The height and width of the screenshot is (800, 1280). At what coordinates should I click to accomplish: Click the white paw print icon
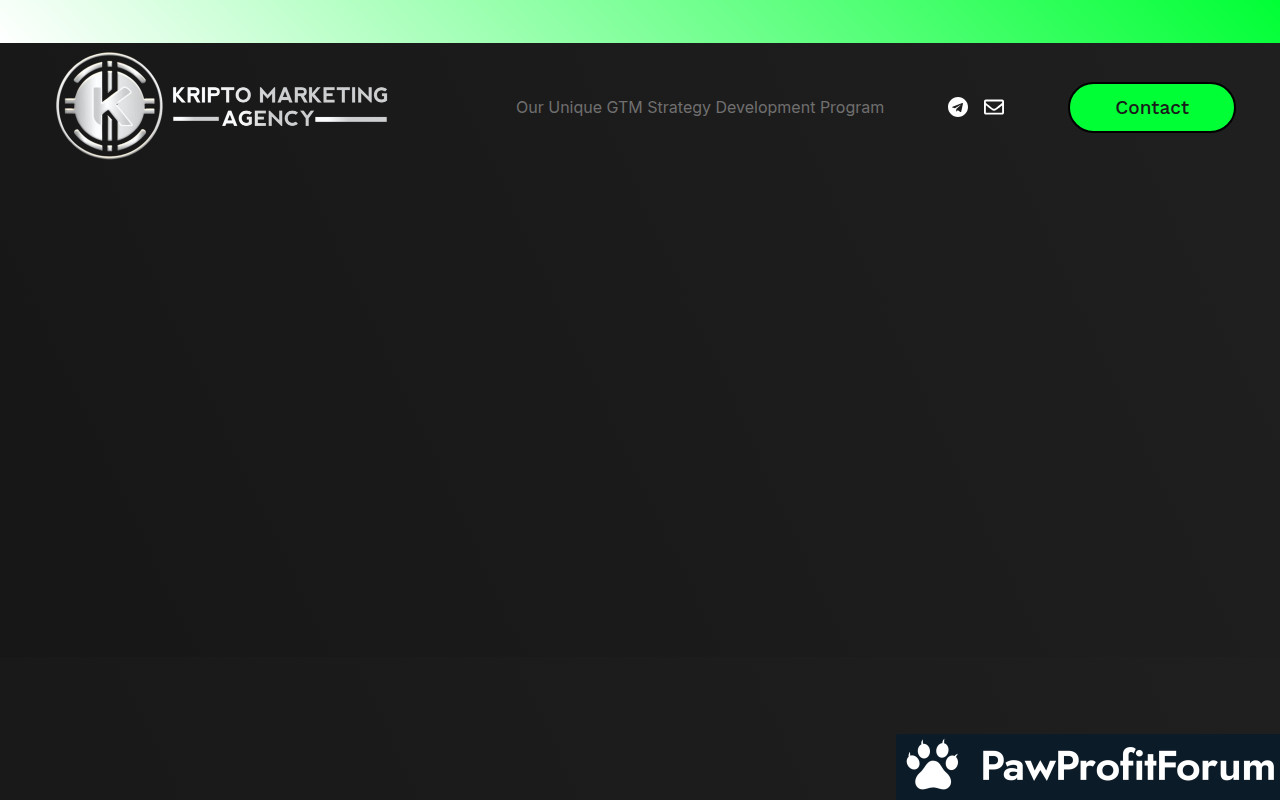click(932, 765)
